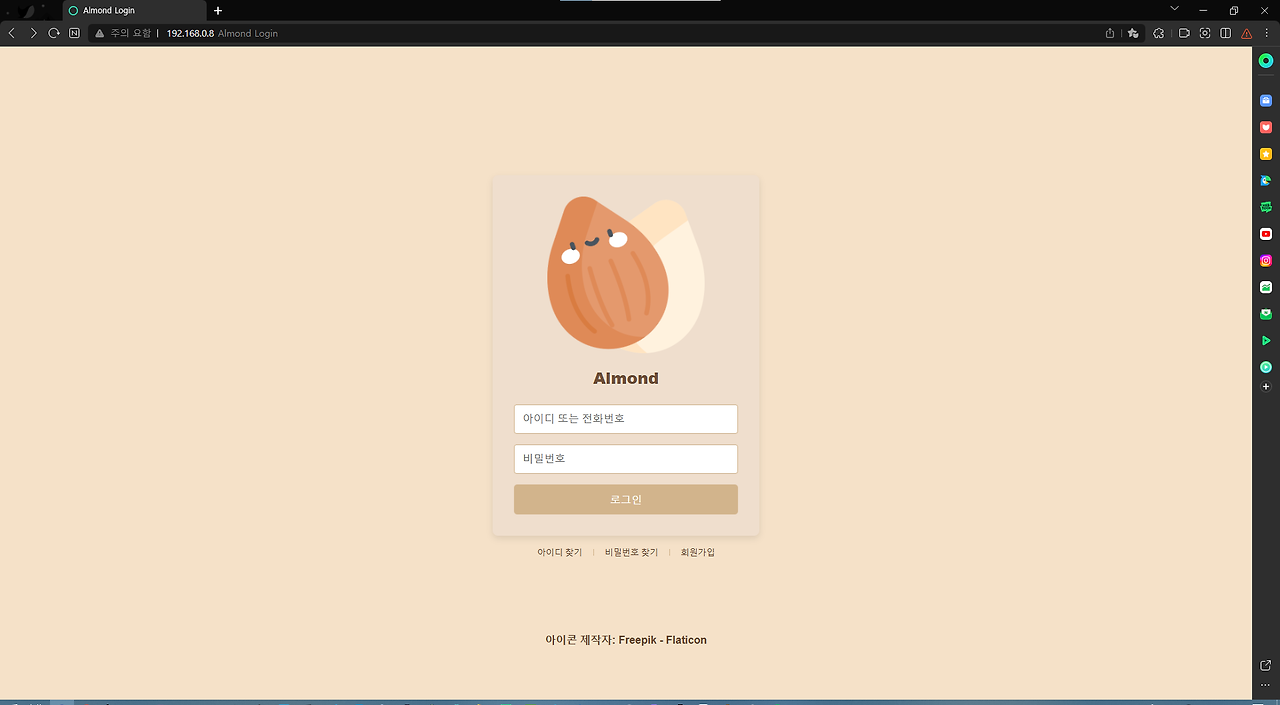
Task: Open the 회원가입 sign-up link
Action: pos(698,552)
